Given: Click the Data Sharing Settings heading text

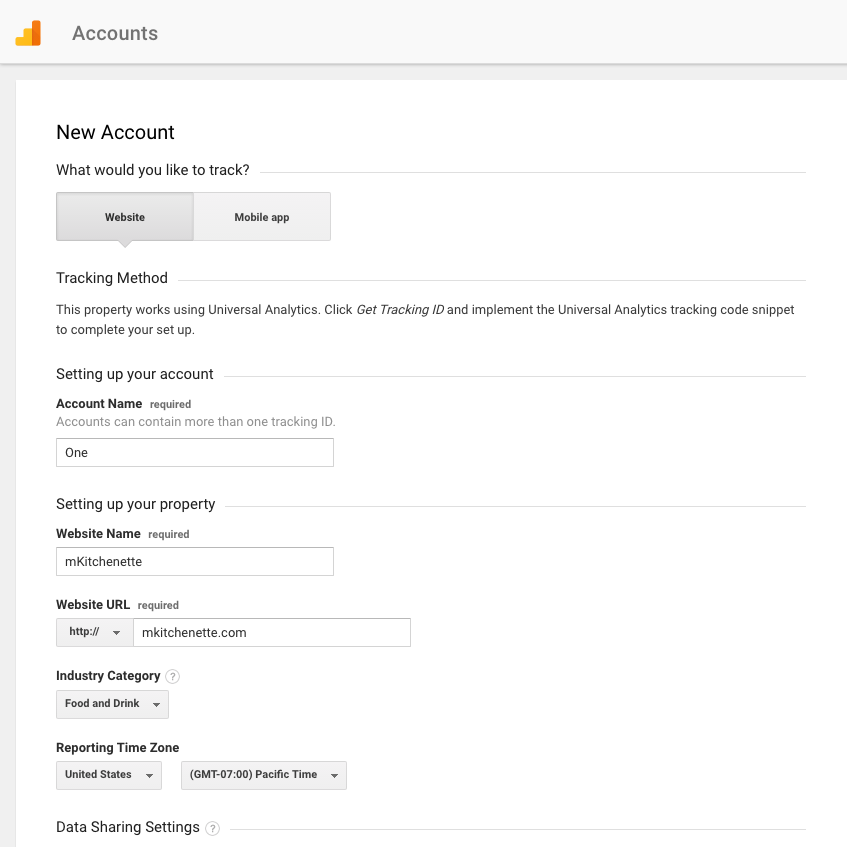Looking at the screenshot, I should tap(128, 827).
